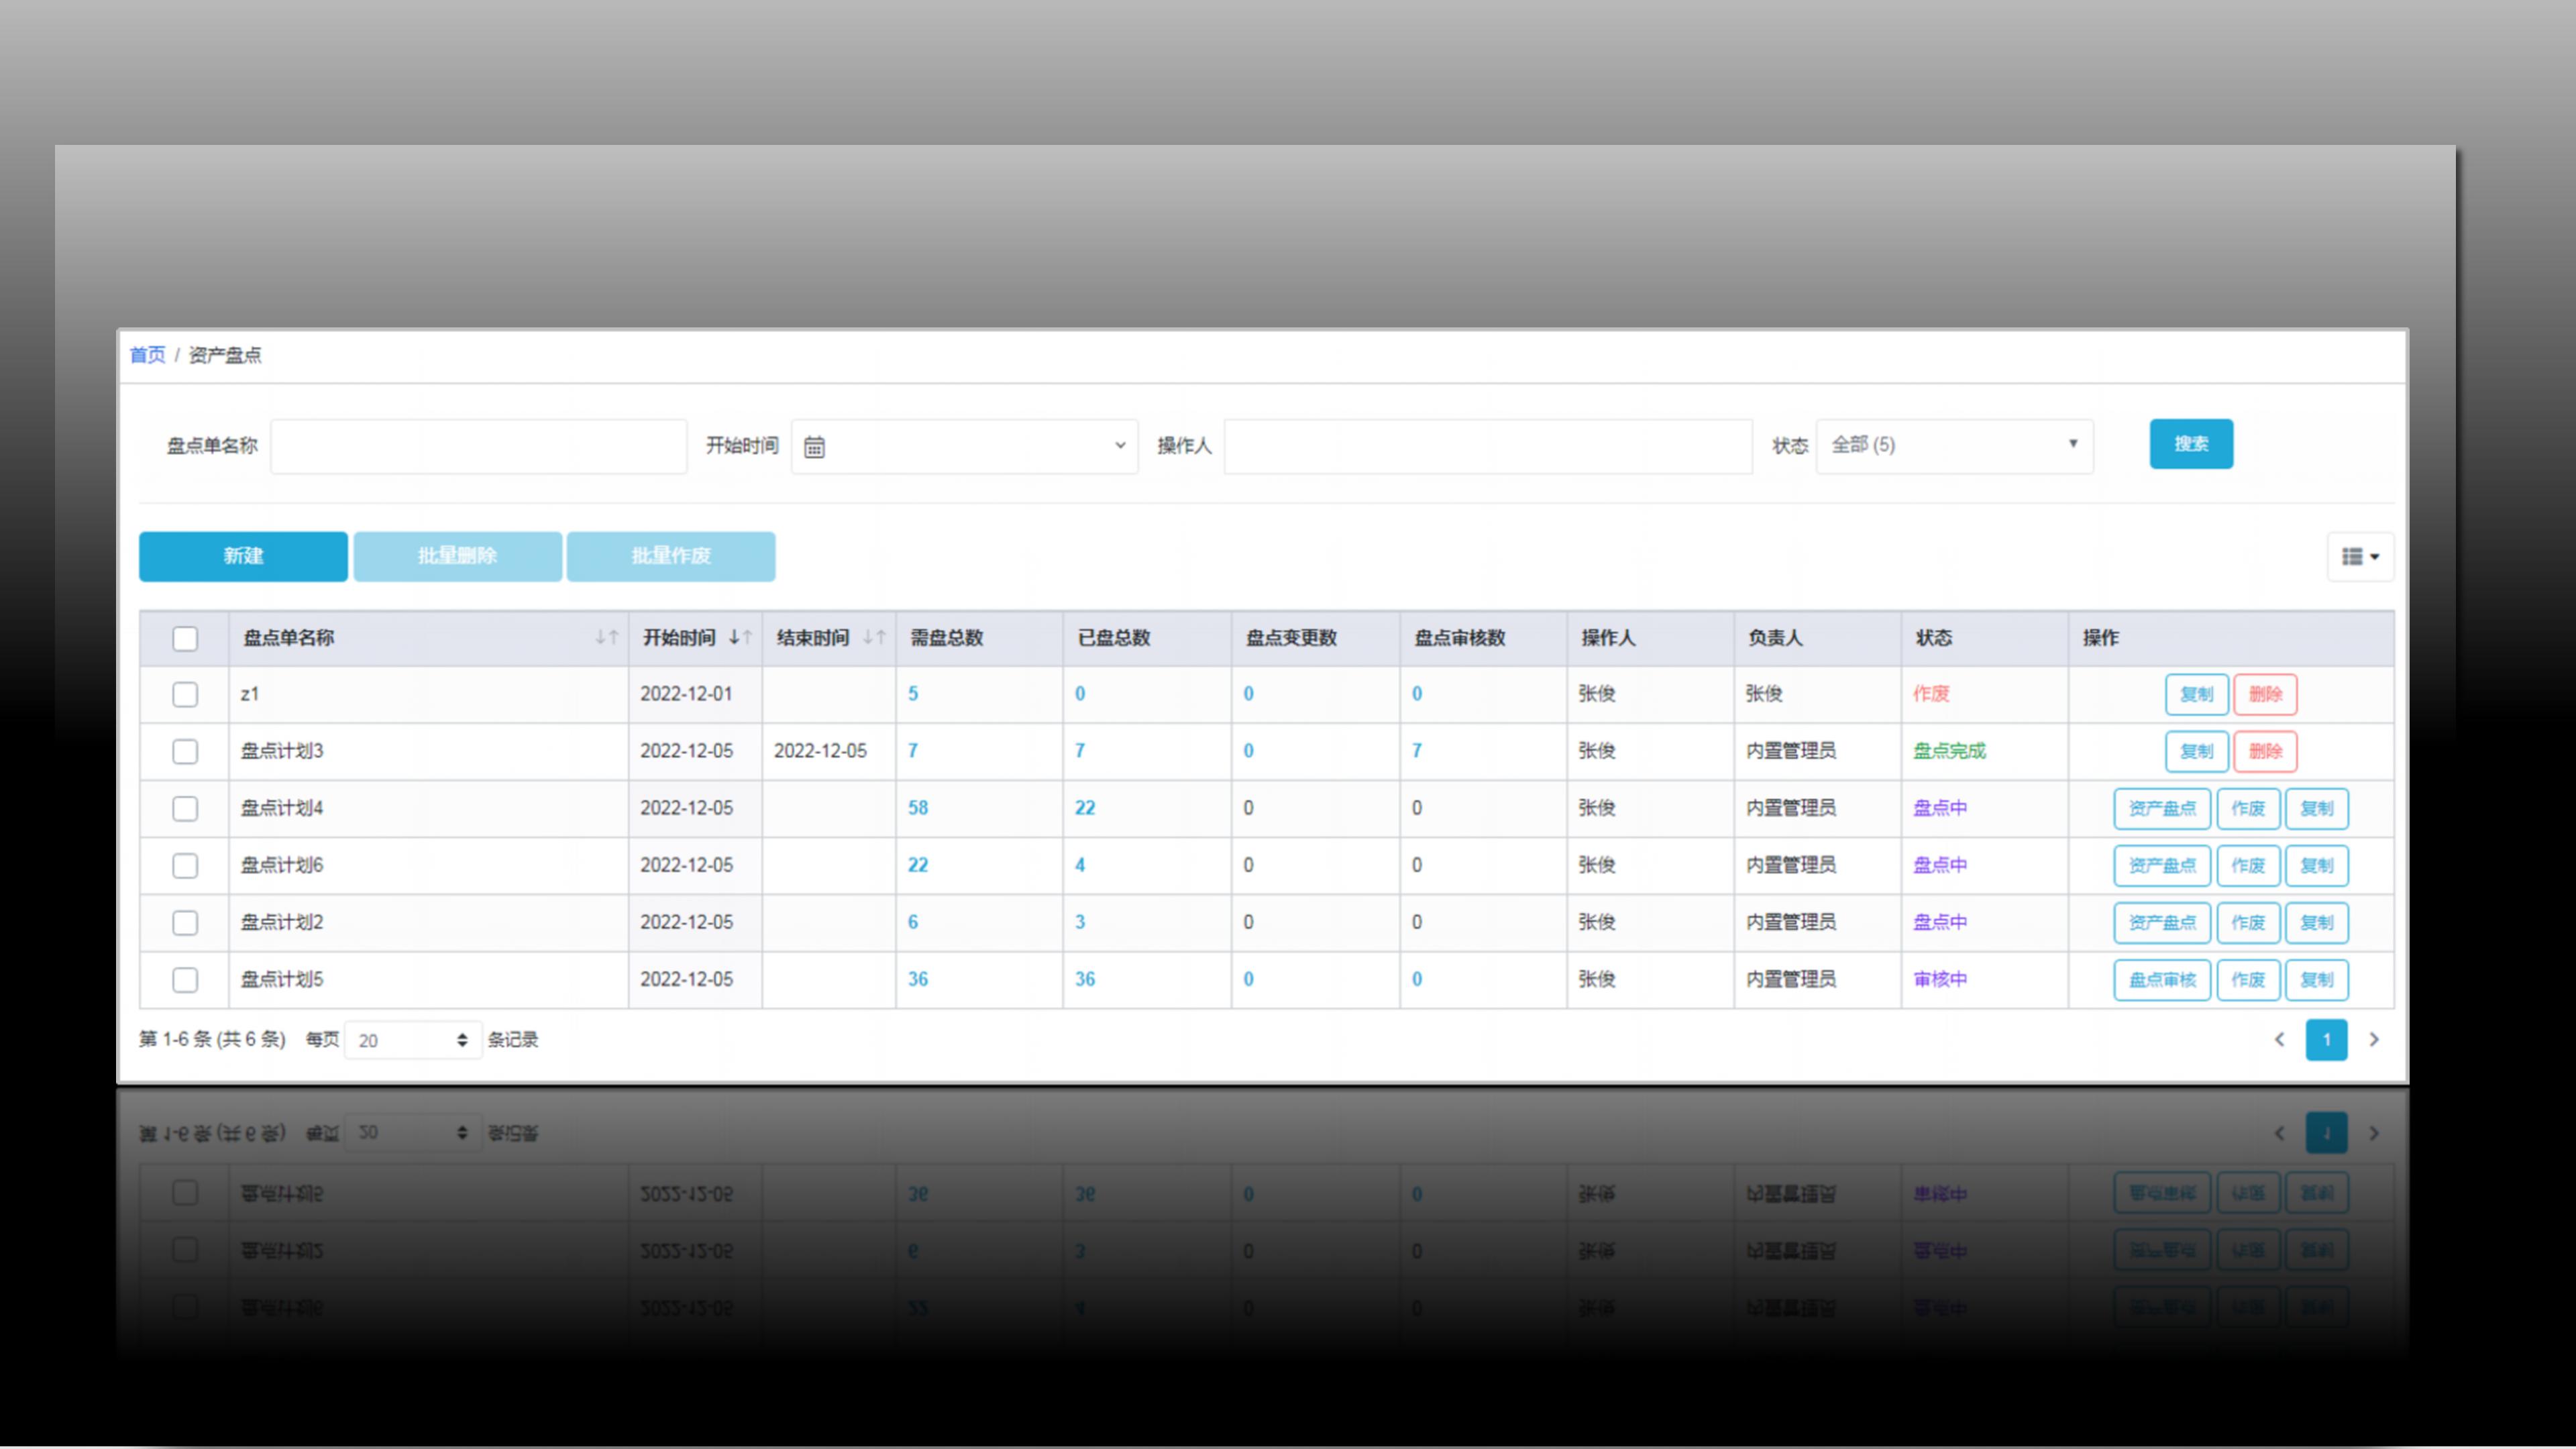Open the 开始时间 date dropdown arrow
The width and height of the screenshot is (2576, 1449).
(x=1120, y=446)
